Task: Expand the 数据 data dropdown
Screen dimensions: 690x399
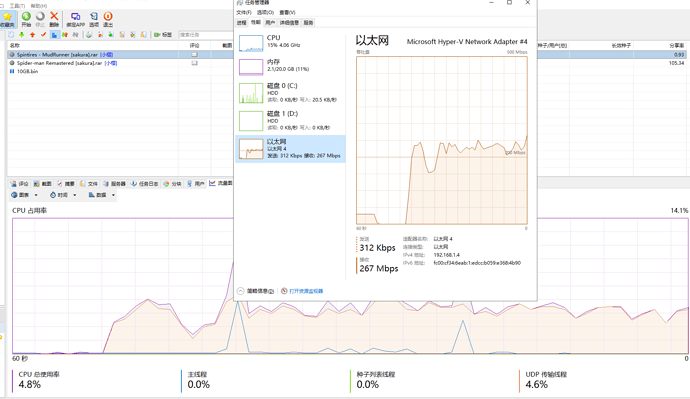Action: tap(102, 195)
